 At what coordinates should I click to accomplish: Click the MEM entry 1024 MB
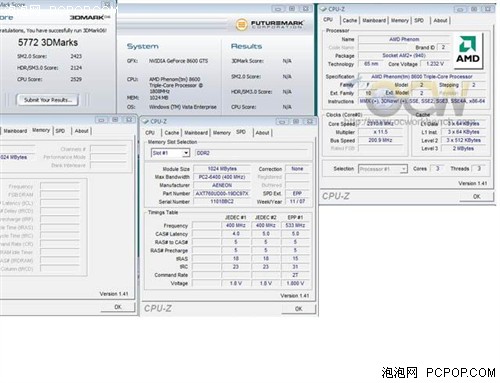coord(159,98)
